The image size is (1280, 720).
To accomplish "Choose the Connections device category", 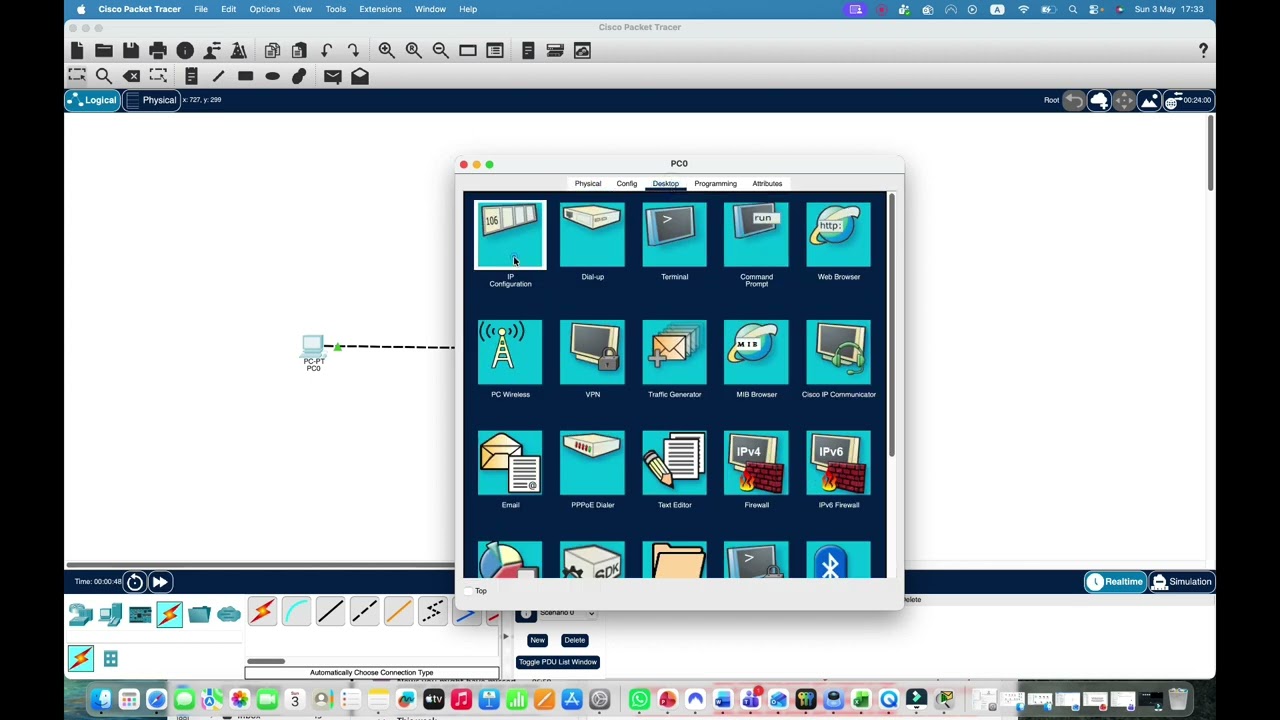I will pyautogui.click(x=169, y=614).
